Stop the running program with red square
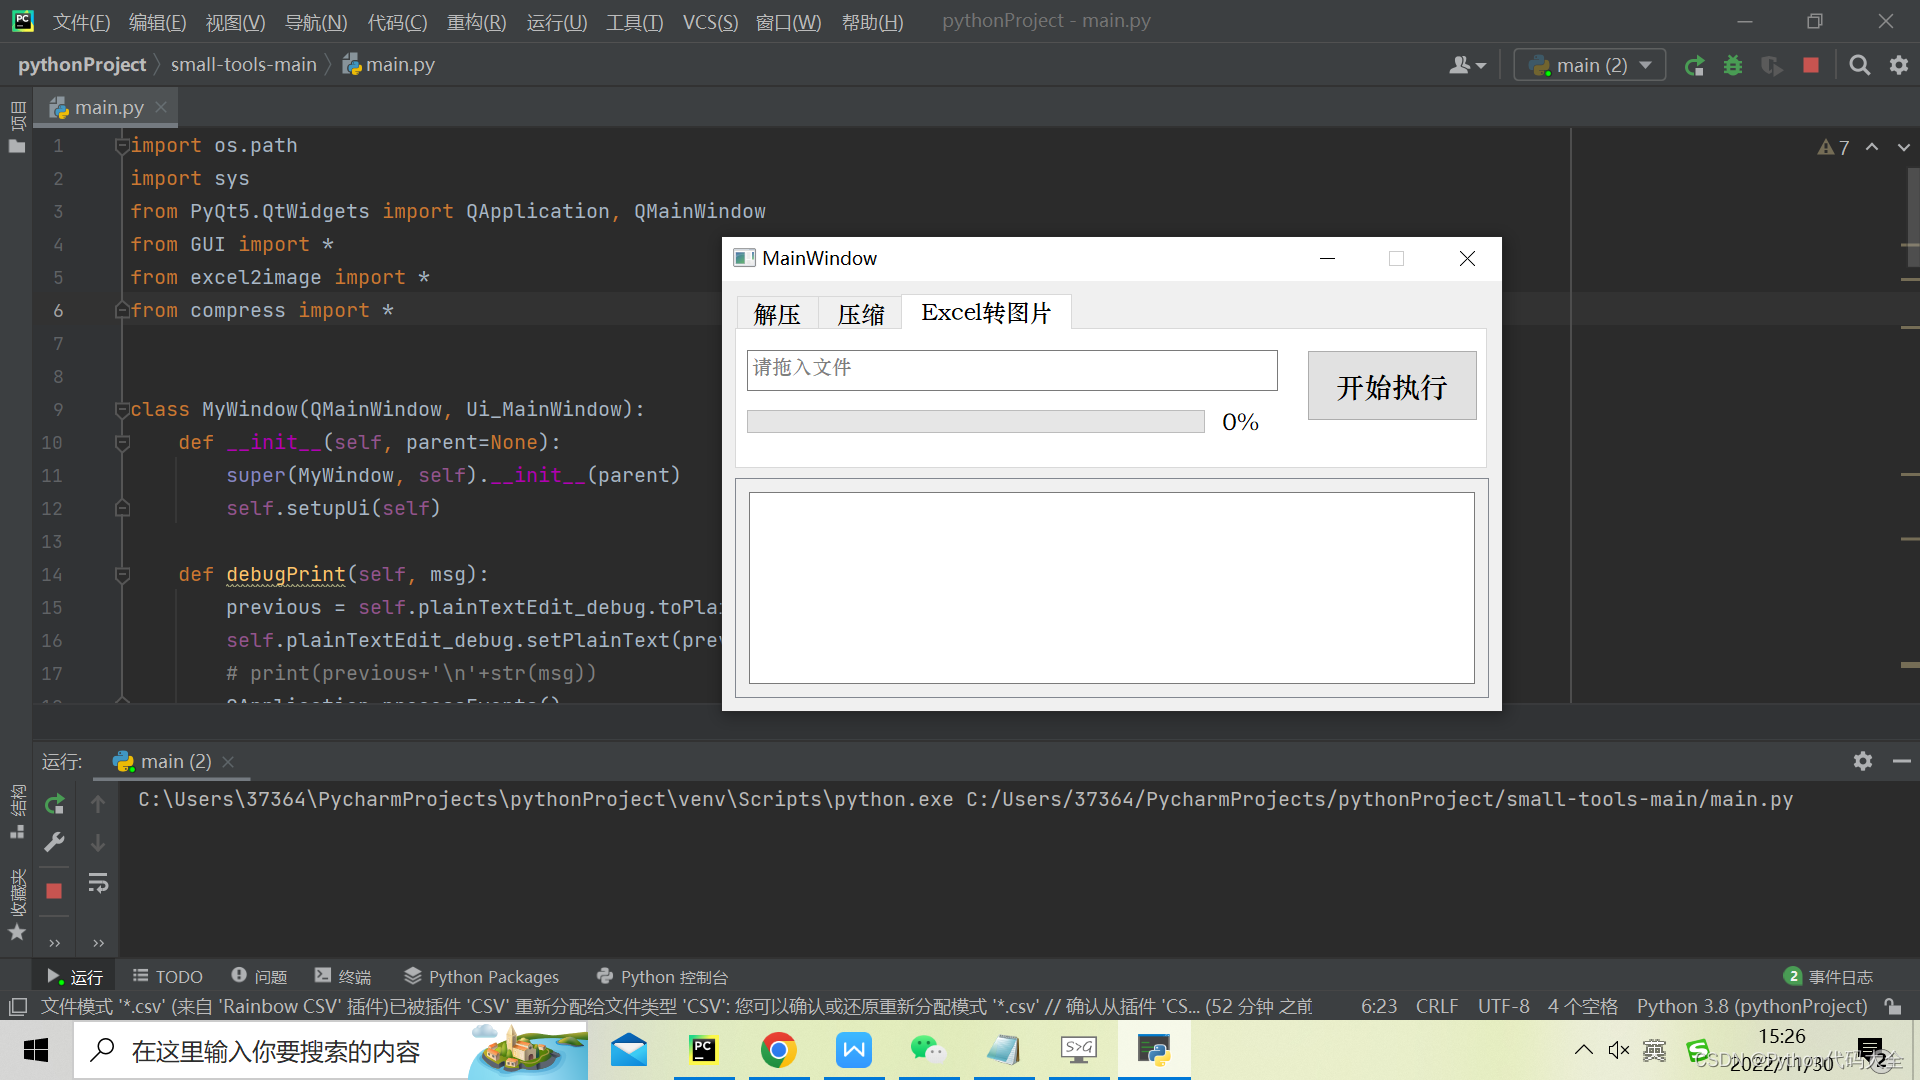This screenshot has width=1920, height=1080. (1811, 65)
